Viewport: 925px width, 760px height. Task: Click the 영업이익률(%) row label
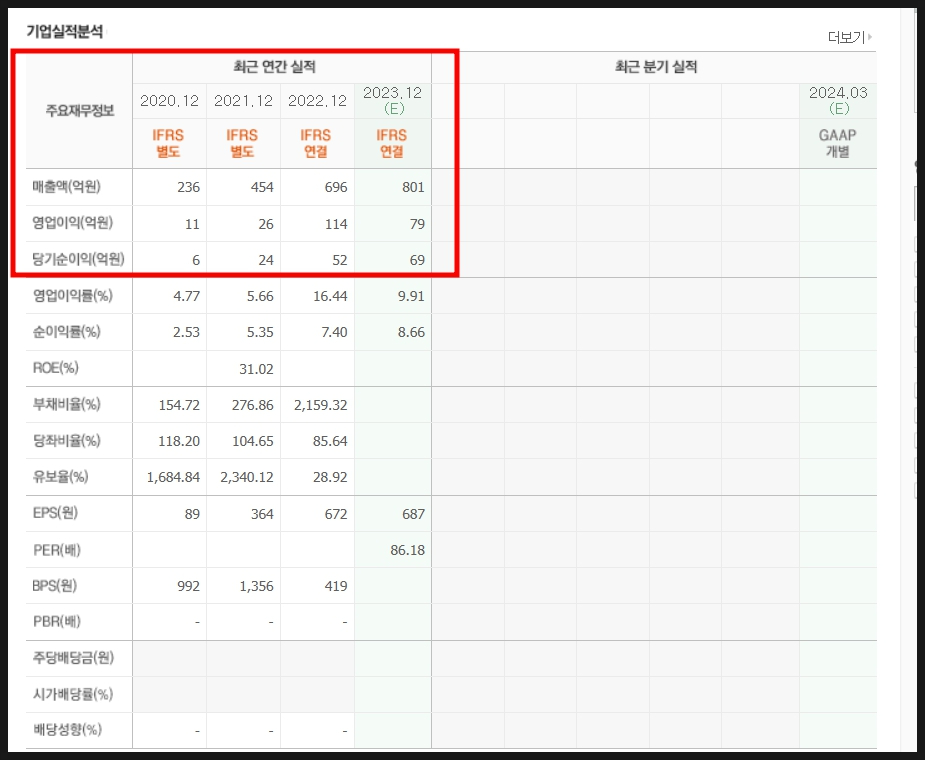coord(73,296)
